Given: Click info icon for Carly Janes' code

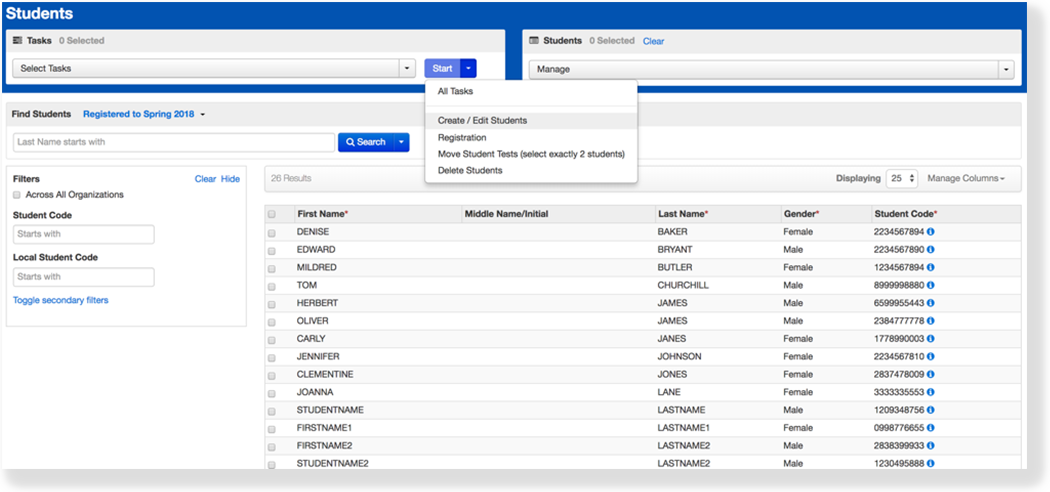Looking at the screenshot, I should pyautogui.click(x=932, y=339).
